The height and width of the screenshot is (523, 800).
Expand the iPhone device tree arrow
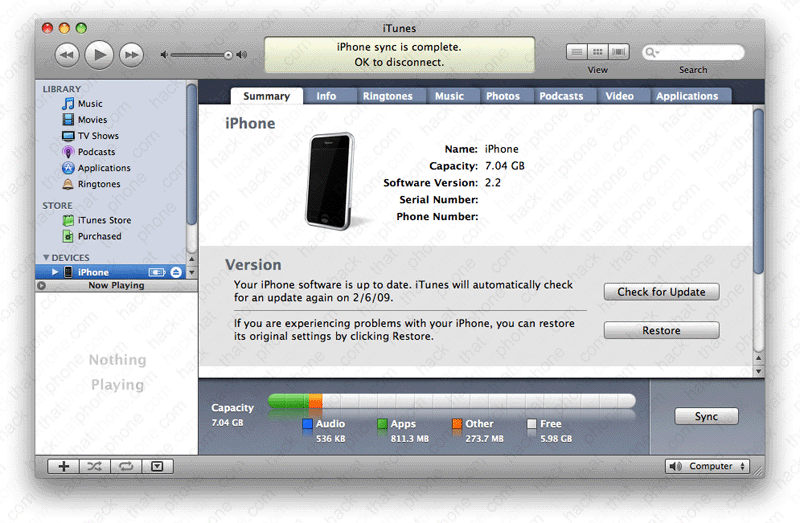[55, 272]
